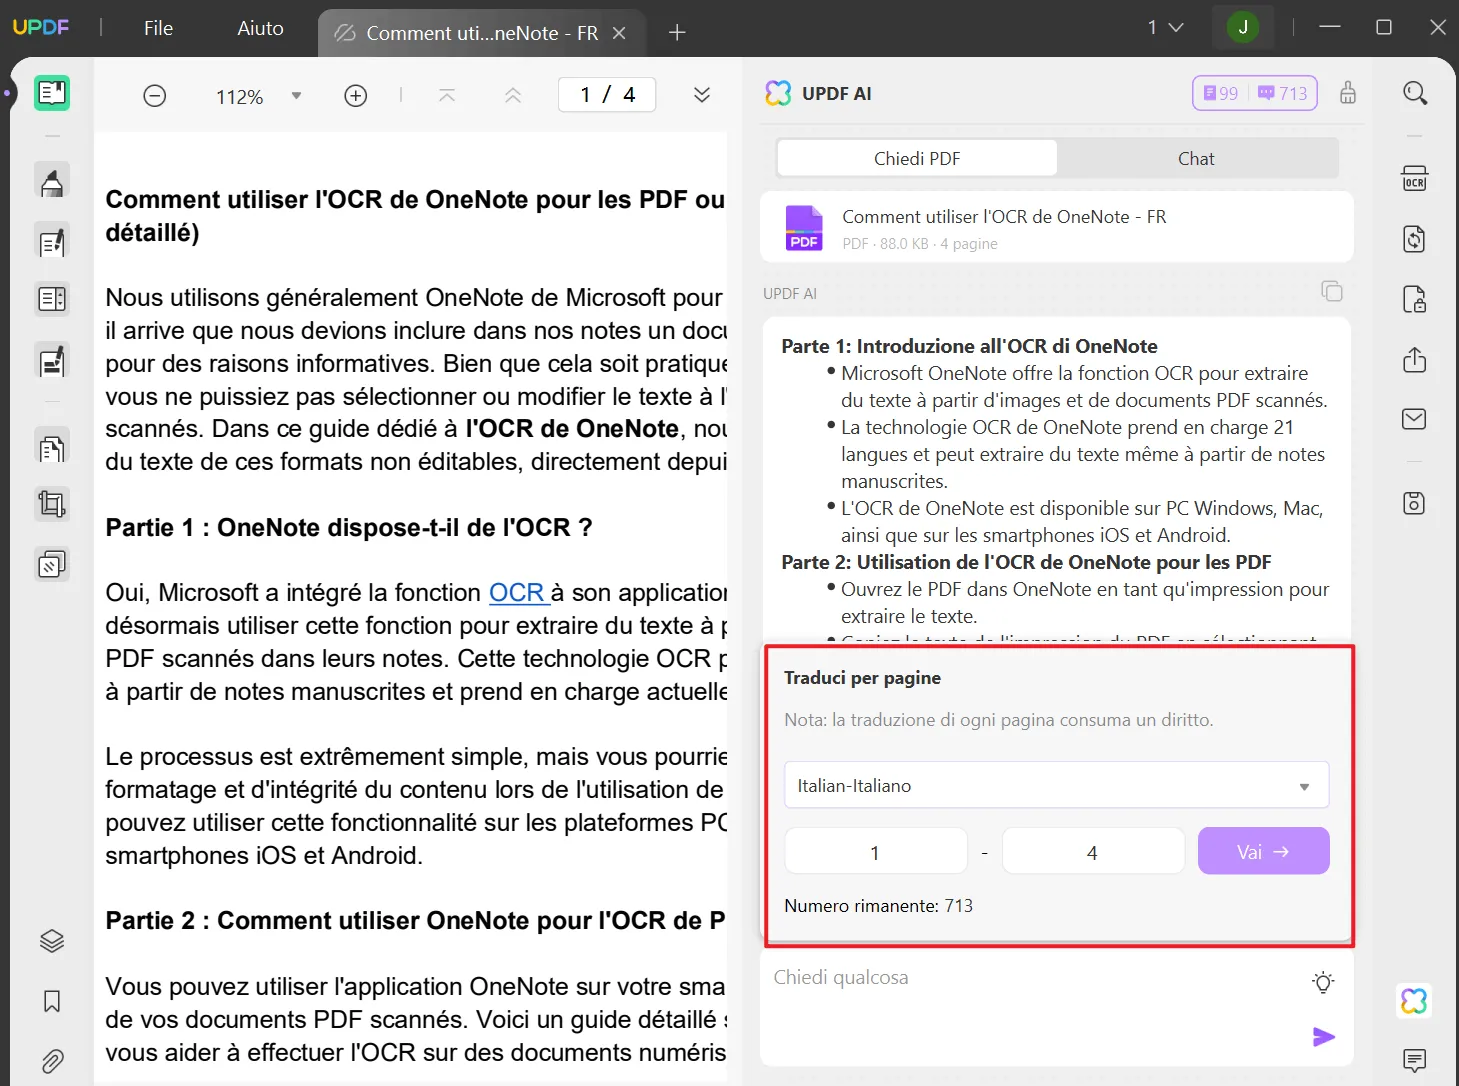
Task: Open the window count dropdown '1'
Action: pos(1165,28)
